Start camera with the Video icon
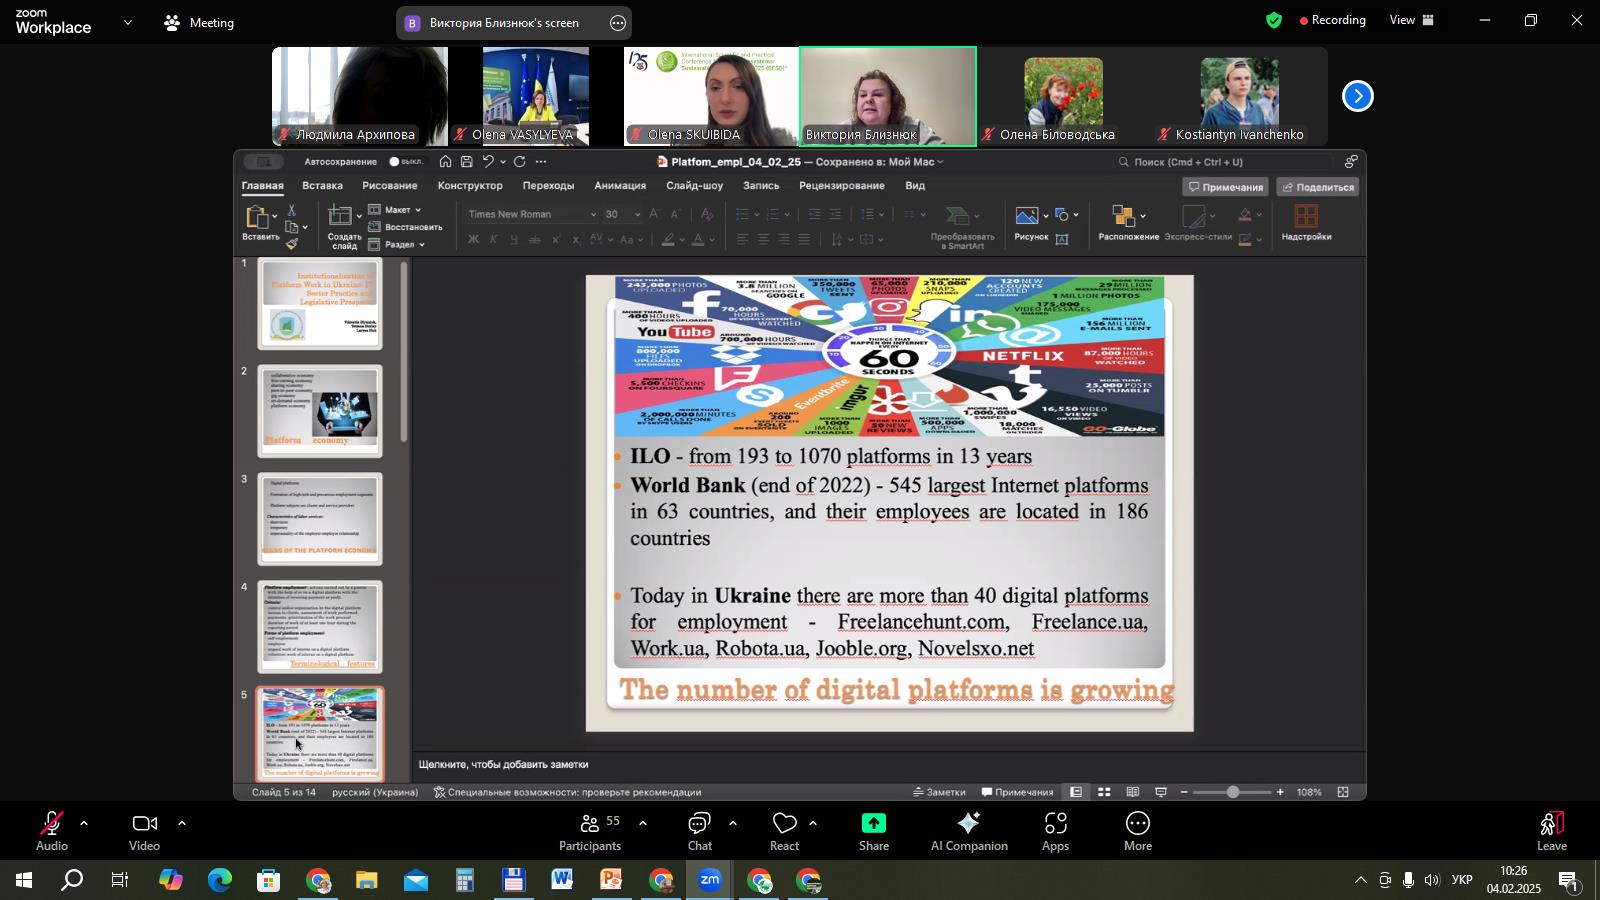 pyautogui.click(x=144, y=830)
